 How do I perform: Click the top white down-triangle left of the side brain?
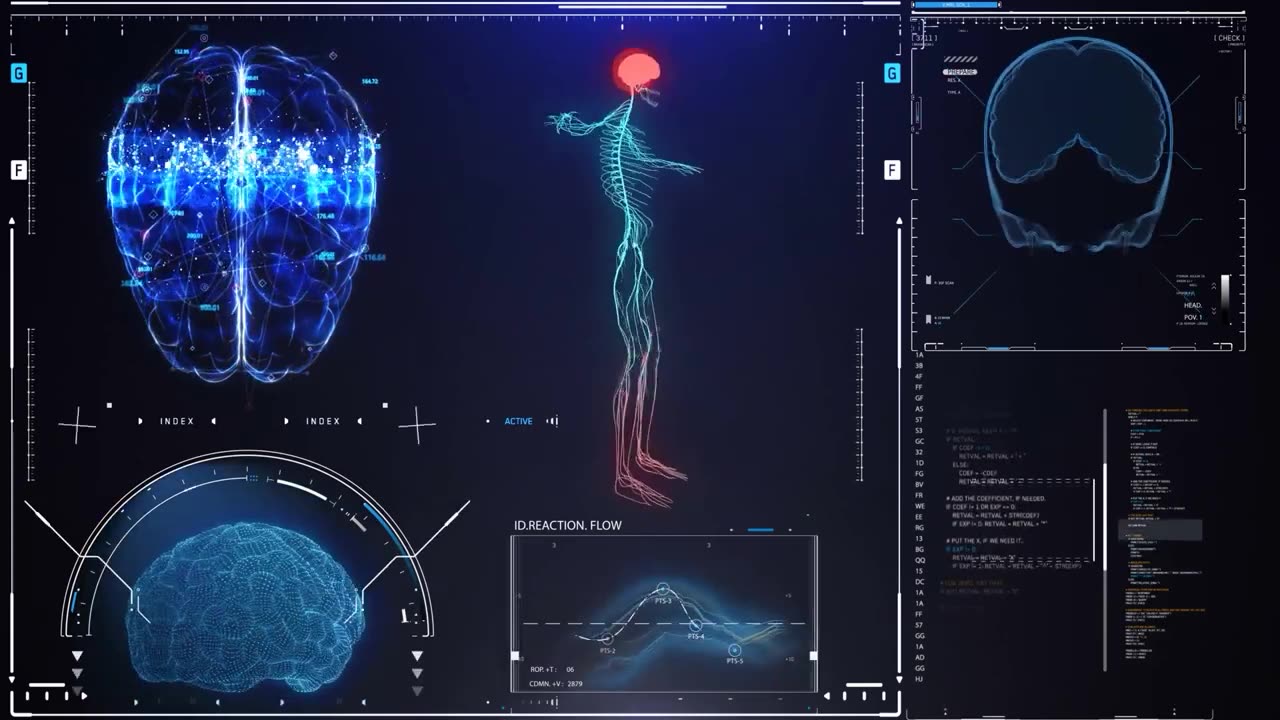(77, 656)
